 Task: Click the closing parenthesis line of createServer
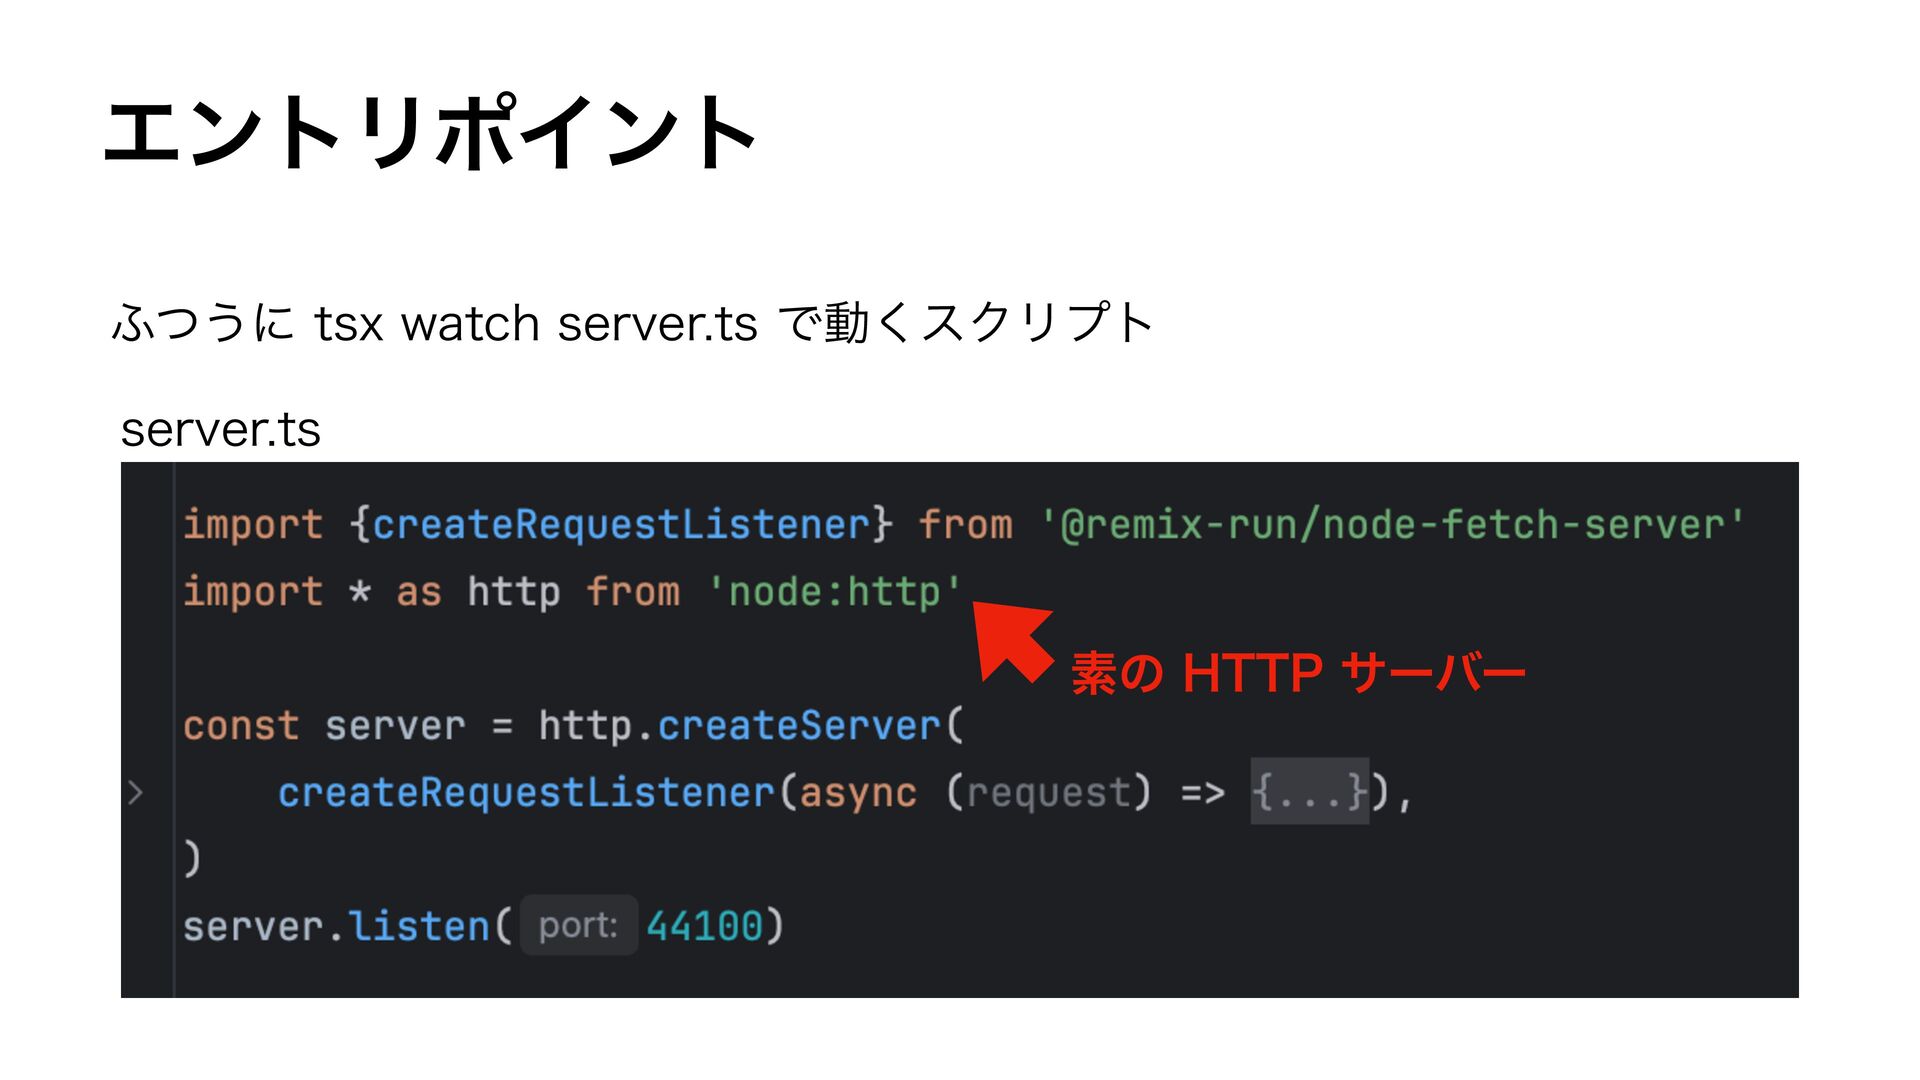click(x=192, y=859)
